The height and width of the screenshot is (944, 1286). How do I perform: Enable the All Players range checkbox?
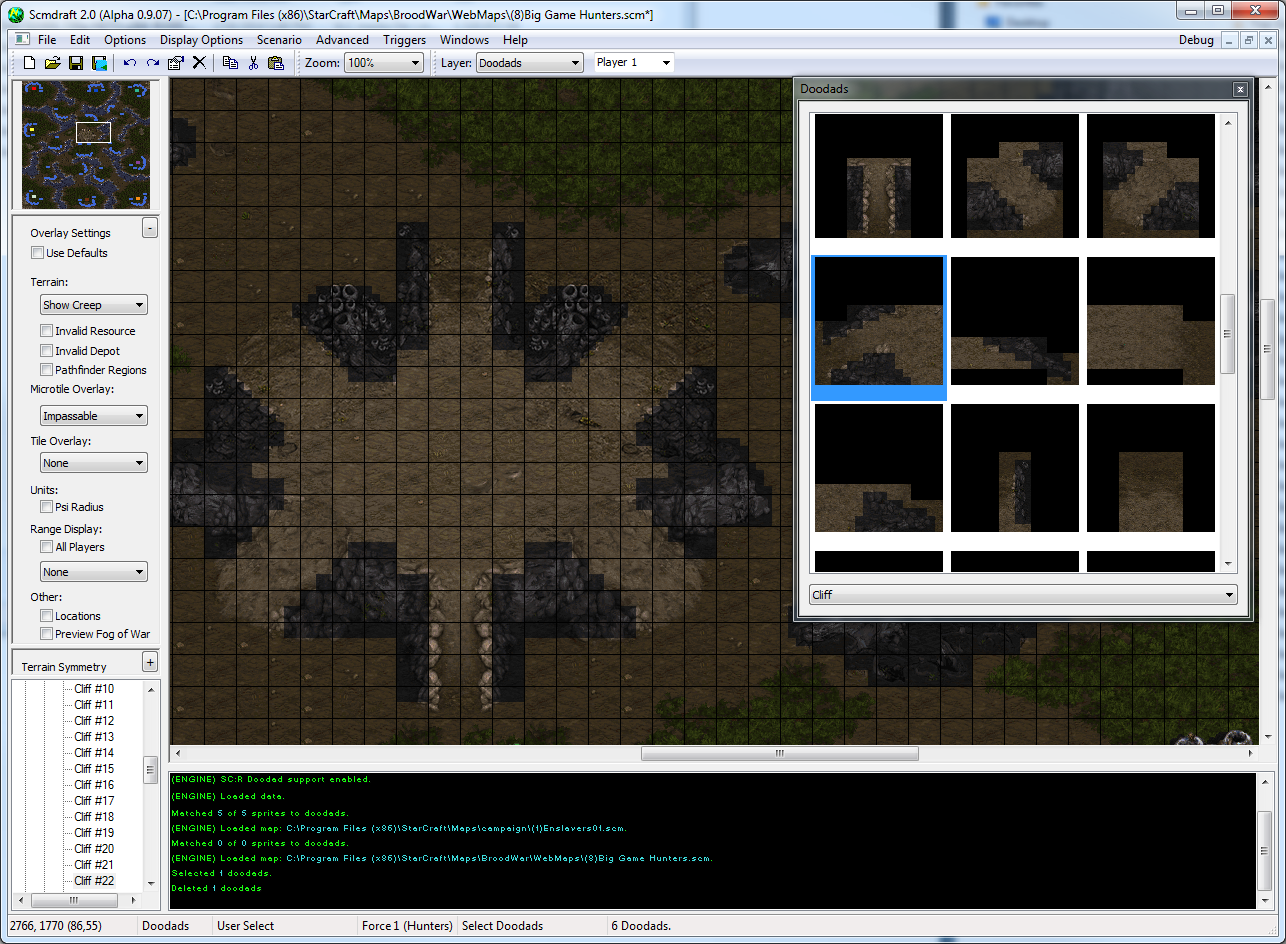(x=46, y=547)
